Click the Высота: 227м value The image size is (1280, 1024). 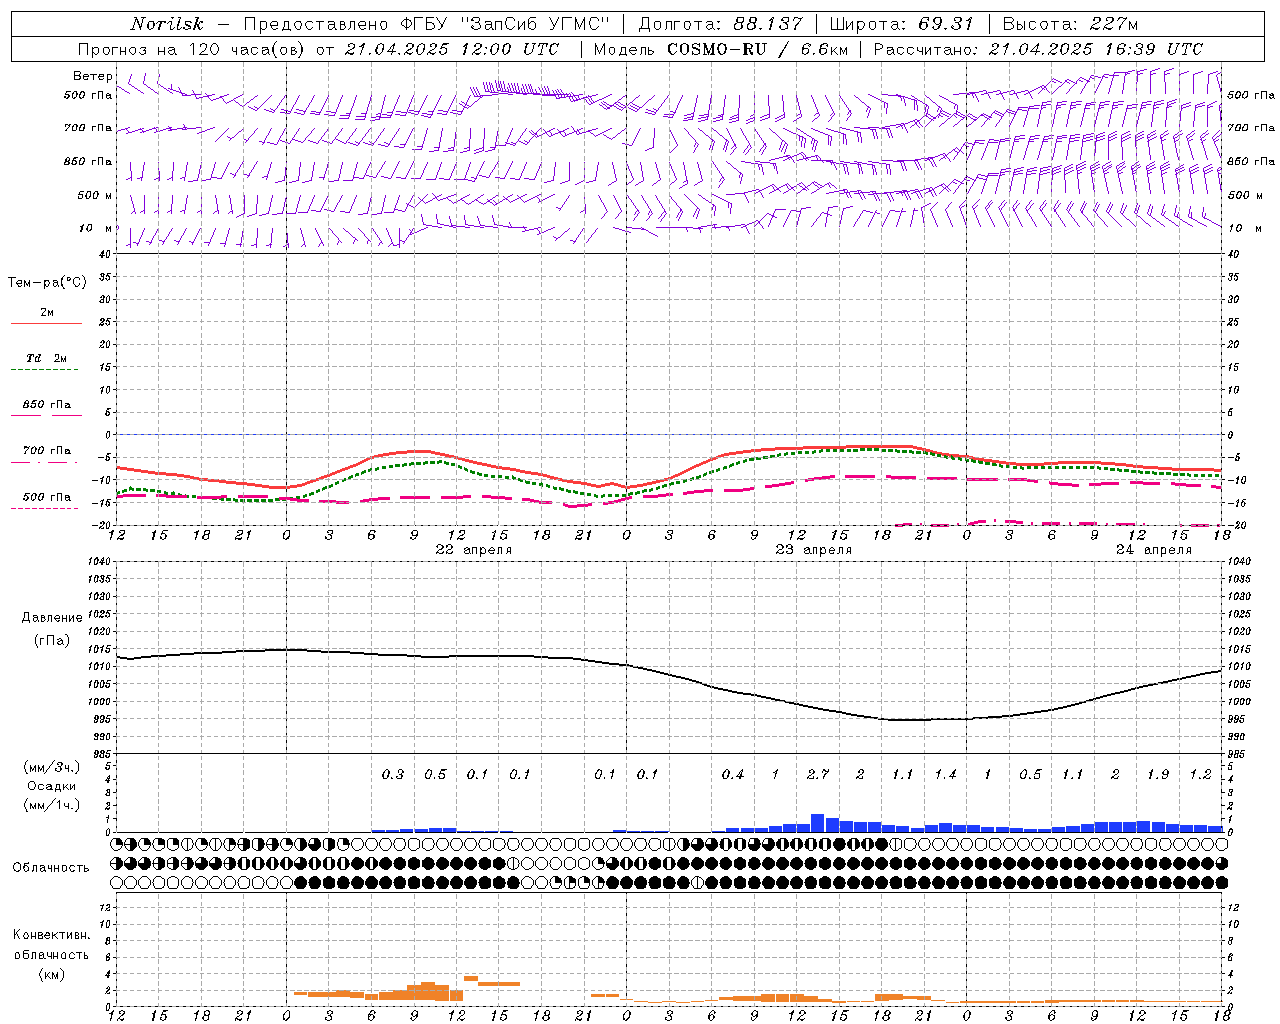click(x=1069, y=24)
